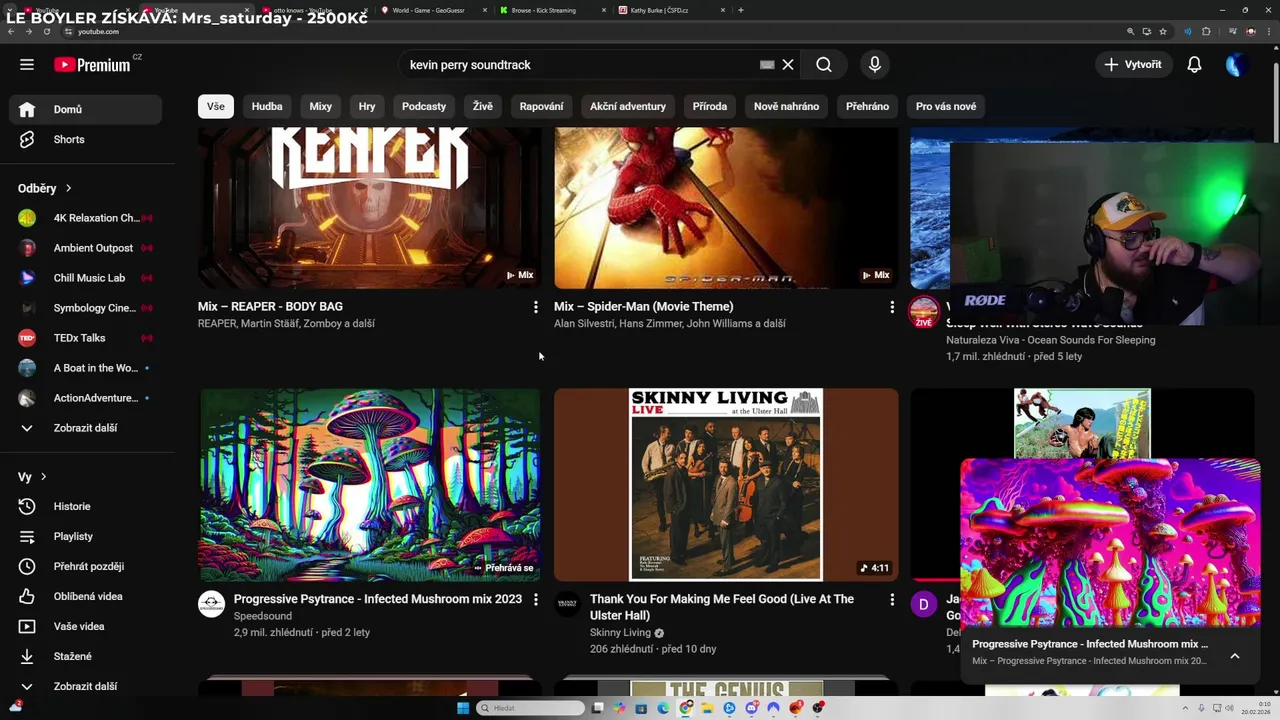Select the Akční adventury filter chip
Image resolution: width=1280 pixels, height=720 pixels.
(628, 106)
